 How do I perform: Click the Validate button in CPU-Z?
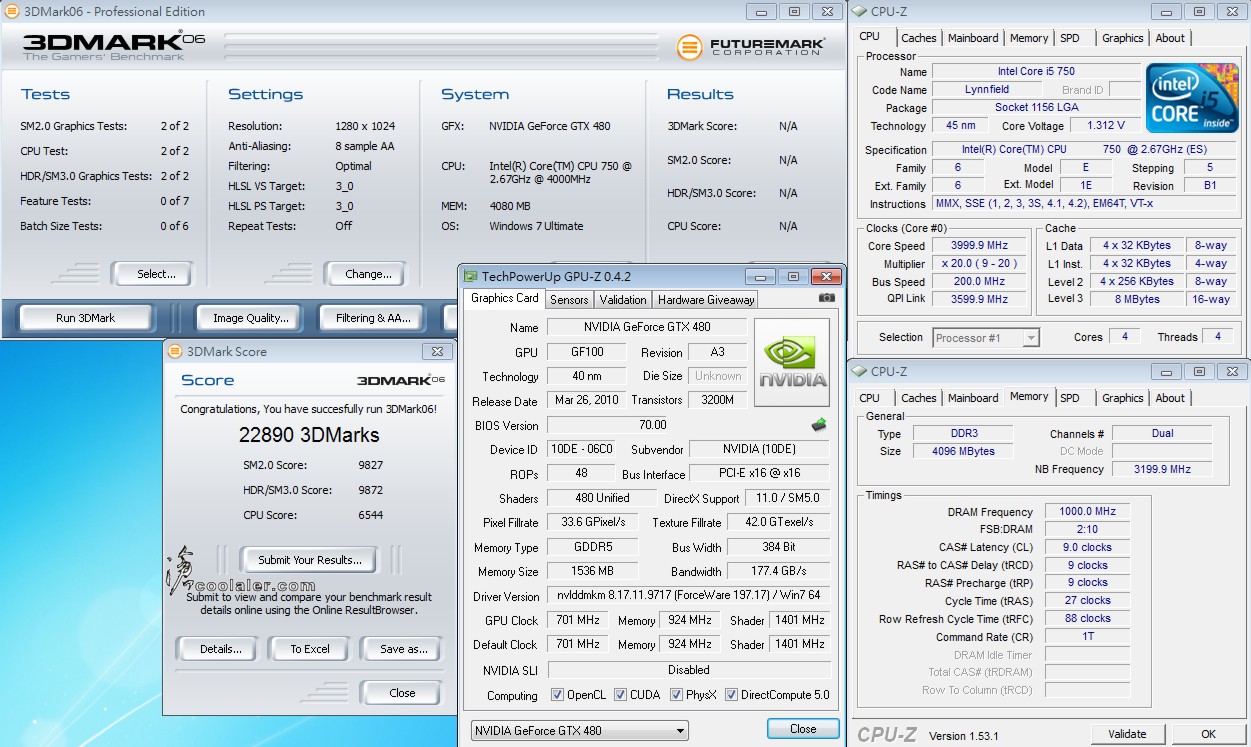(x=1127, y=734)
